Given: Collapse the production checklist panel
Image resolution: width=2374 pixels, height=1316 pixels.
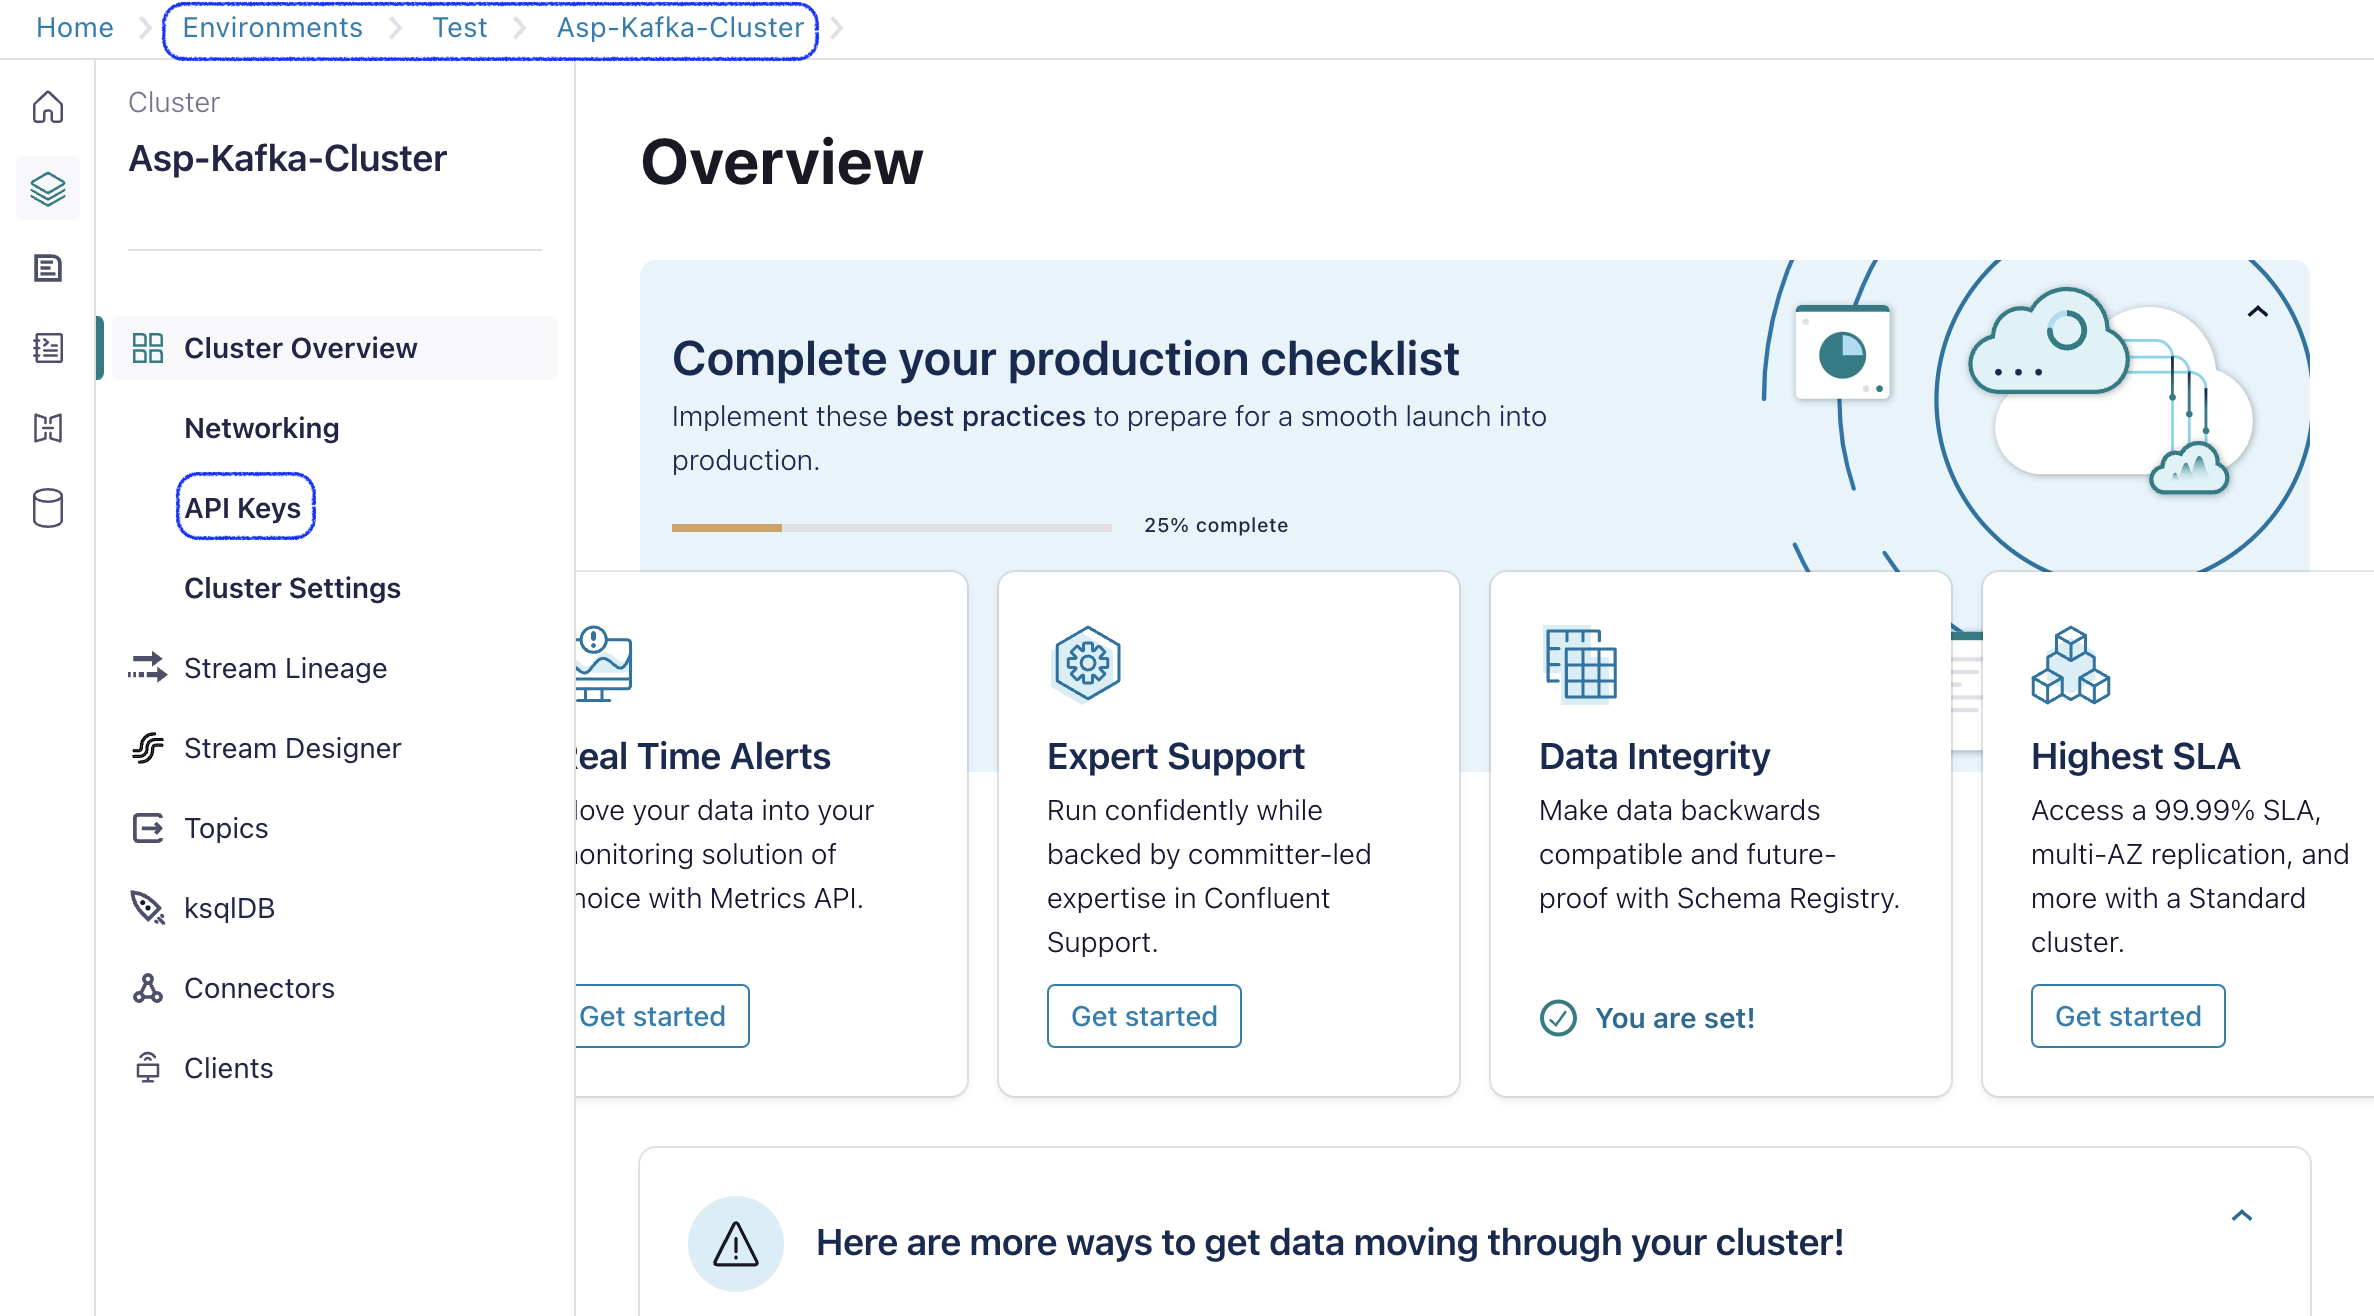Looking at the screenshot, I should click(x=2257, y=312).
